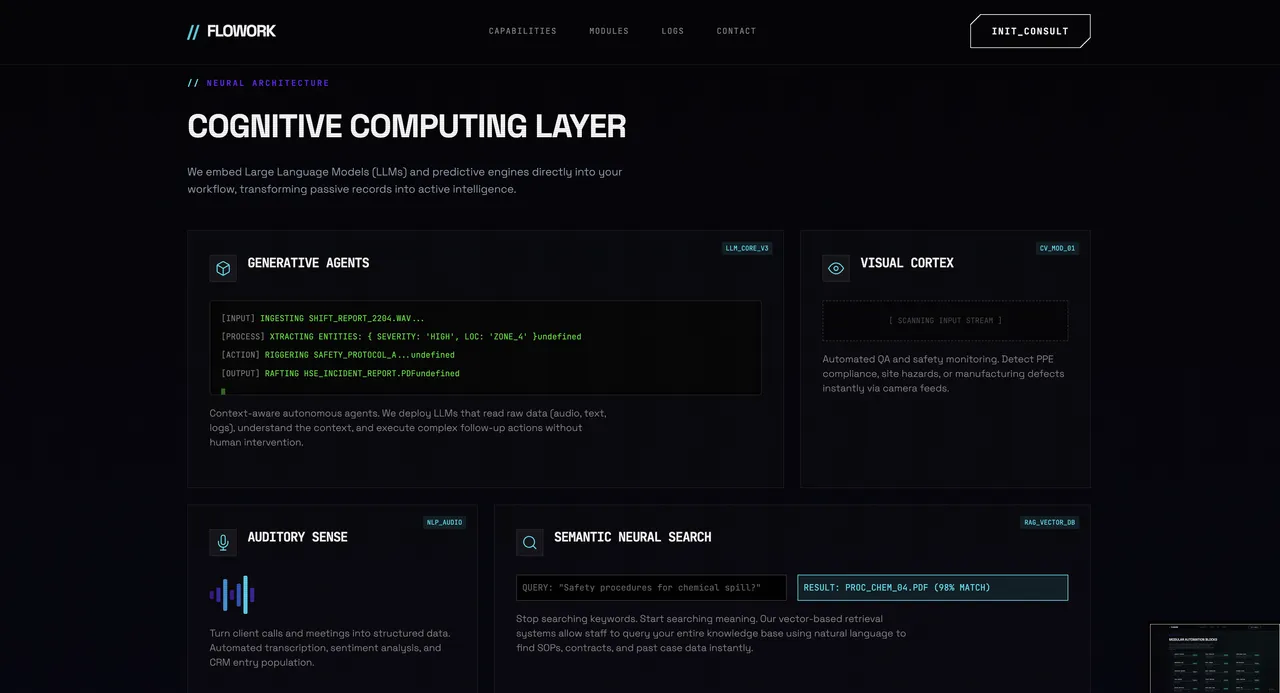1280x693 pixels.
Task: Click the CV_MOD_01 tag badge
Action: (x=1057, y=248)
